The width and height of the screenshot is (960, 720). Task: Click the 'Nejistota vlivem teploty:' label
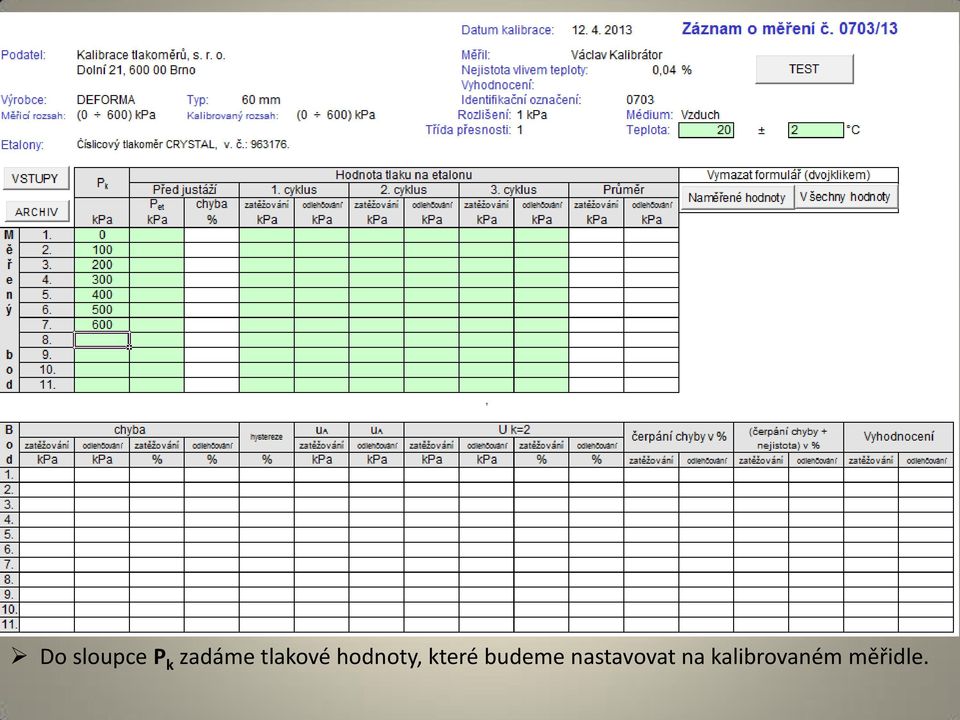pos(525,70)
